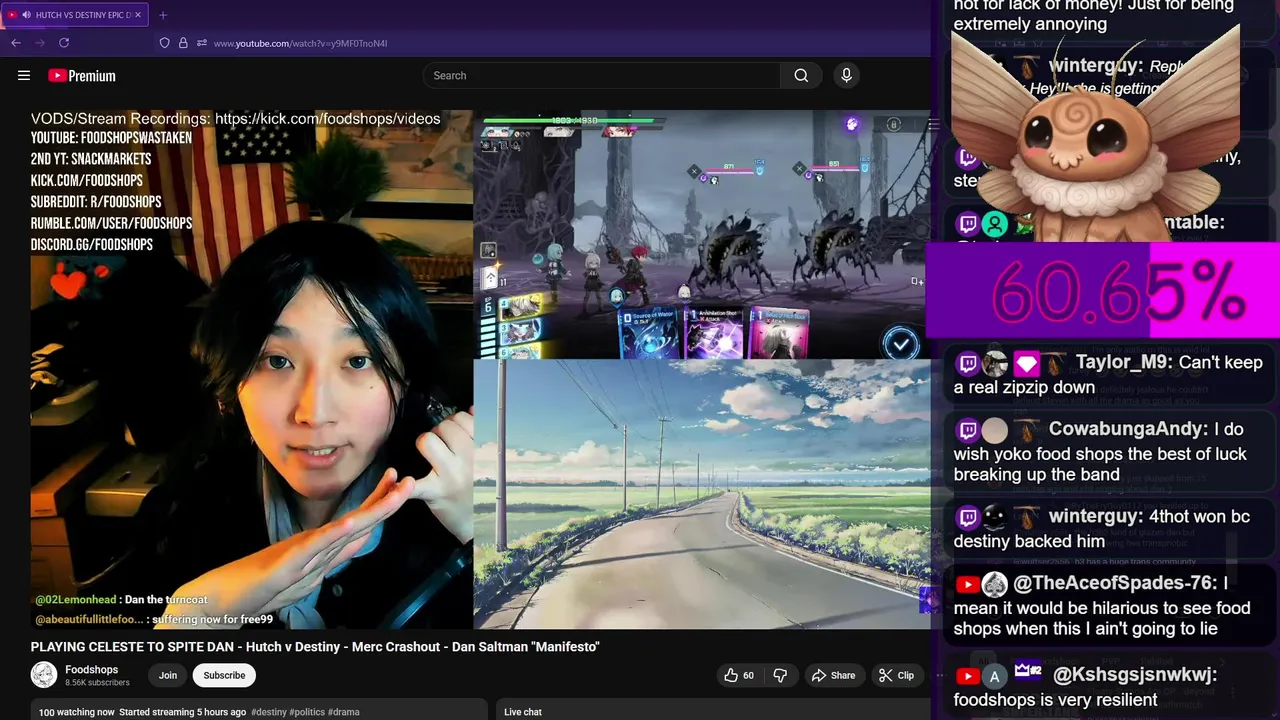Open the YouTube hamburger guide menu
The width and height of the screenshot is (1280, 720).
[24, 75]
